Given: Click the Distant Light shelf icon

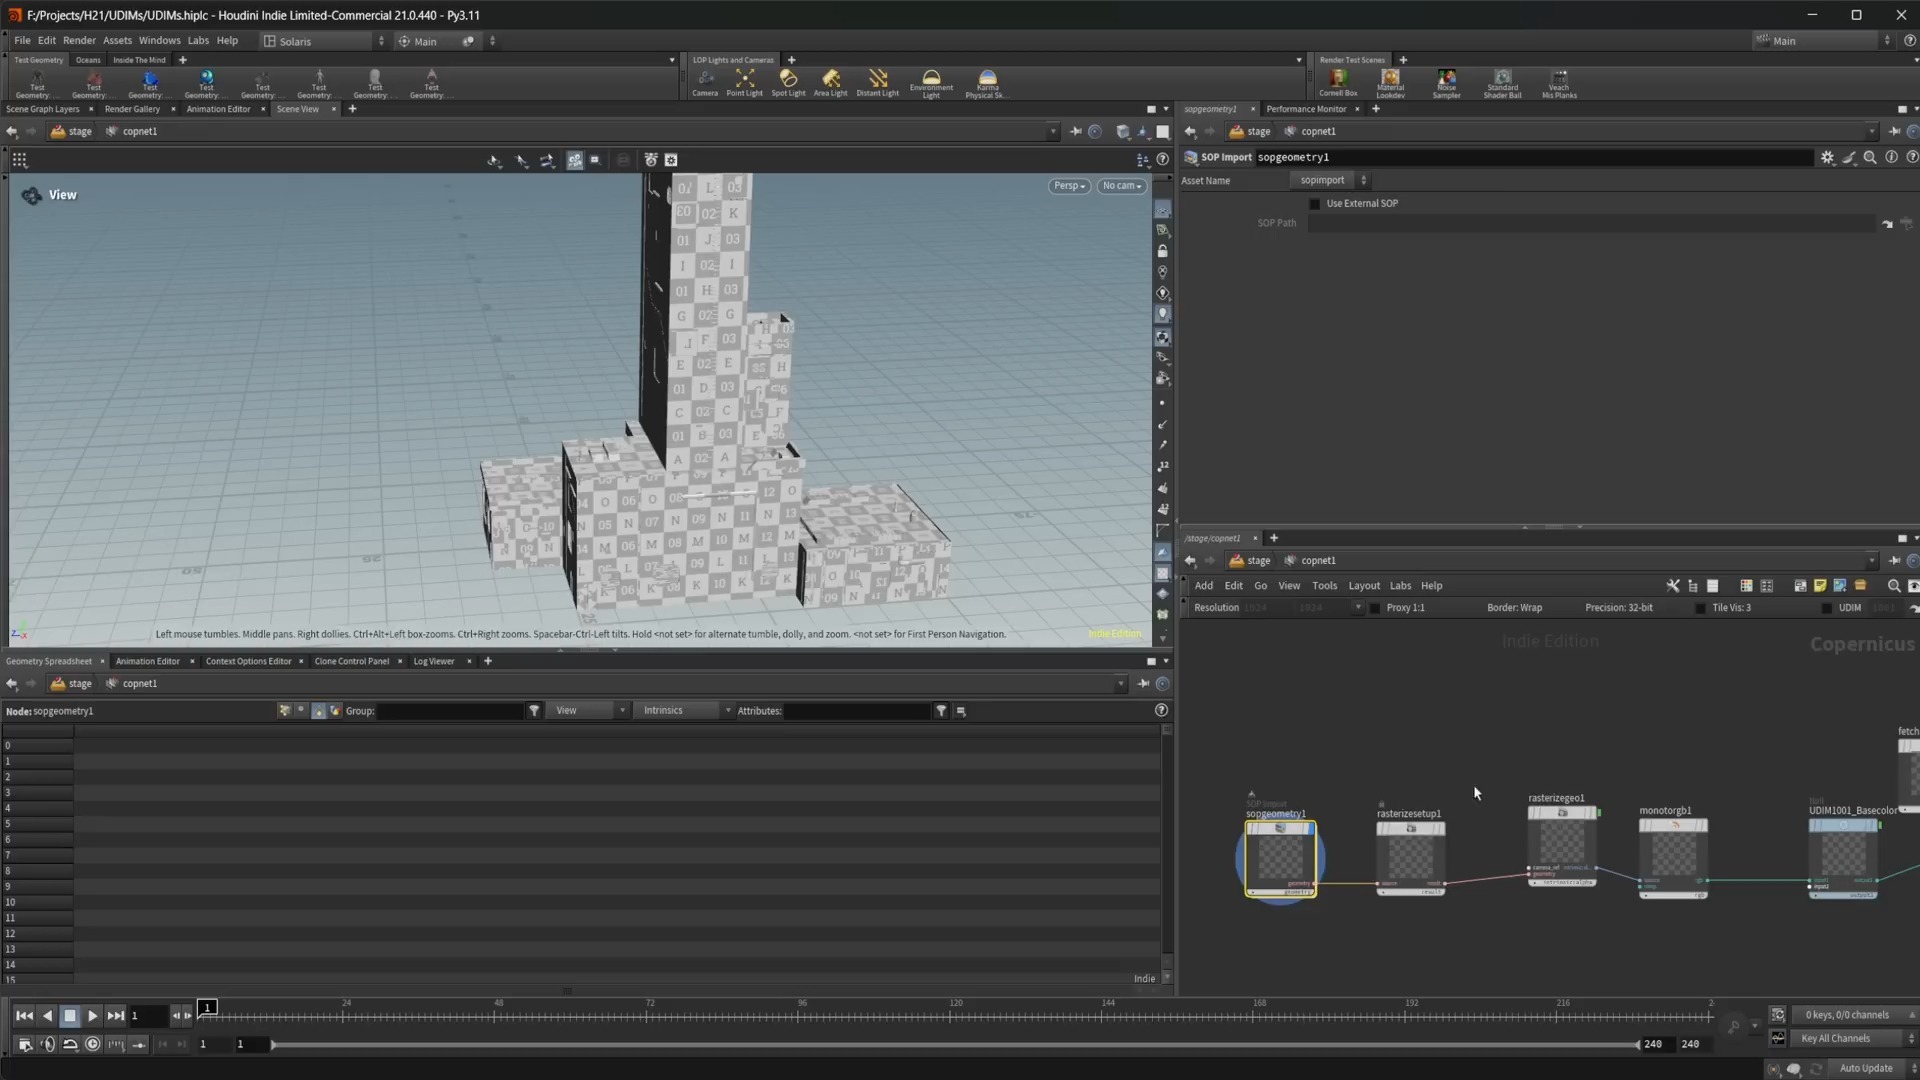Looking at the screenshot, I should [877, 83].
